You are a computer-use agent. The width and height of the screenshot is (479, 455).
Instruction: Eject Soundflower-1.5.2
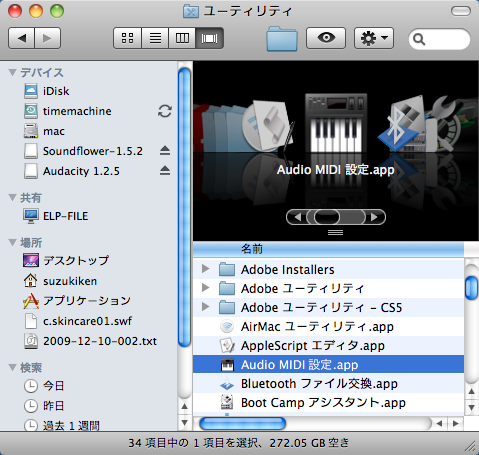pos(165,151)
